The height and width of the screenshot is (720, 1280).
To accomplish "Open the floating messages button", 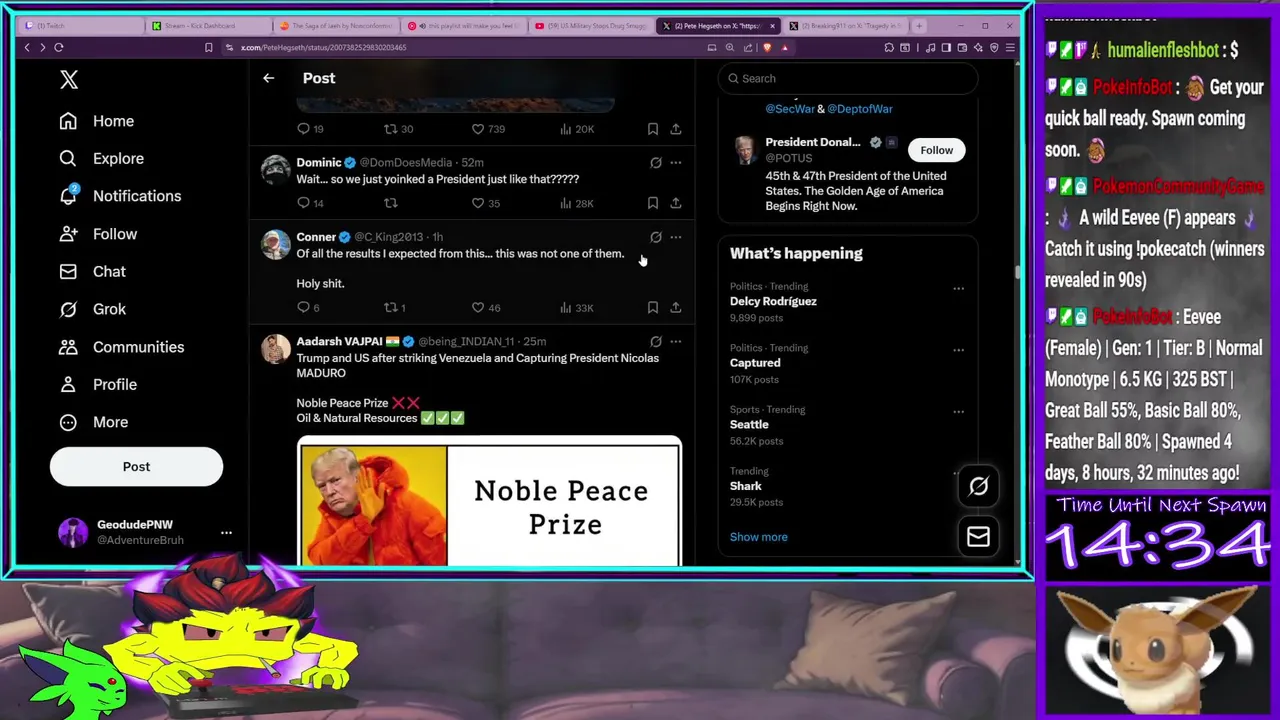I will [978, 537].
